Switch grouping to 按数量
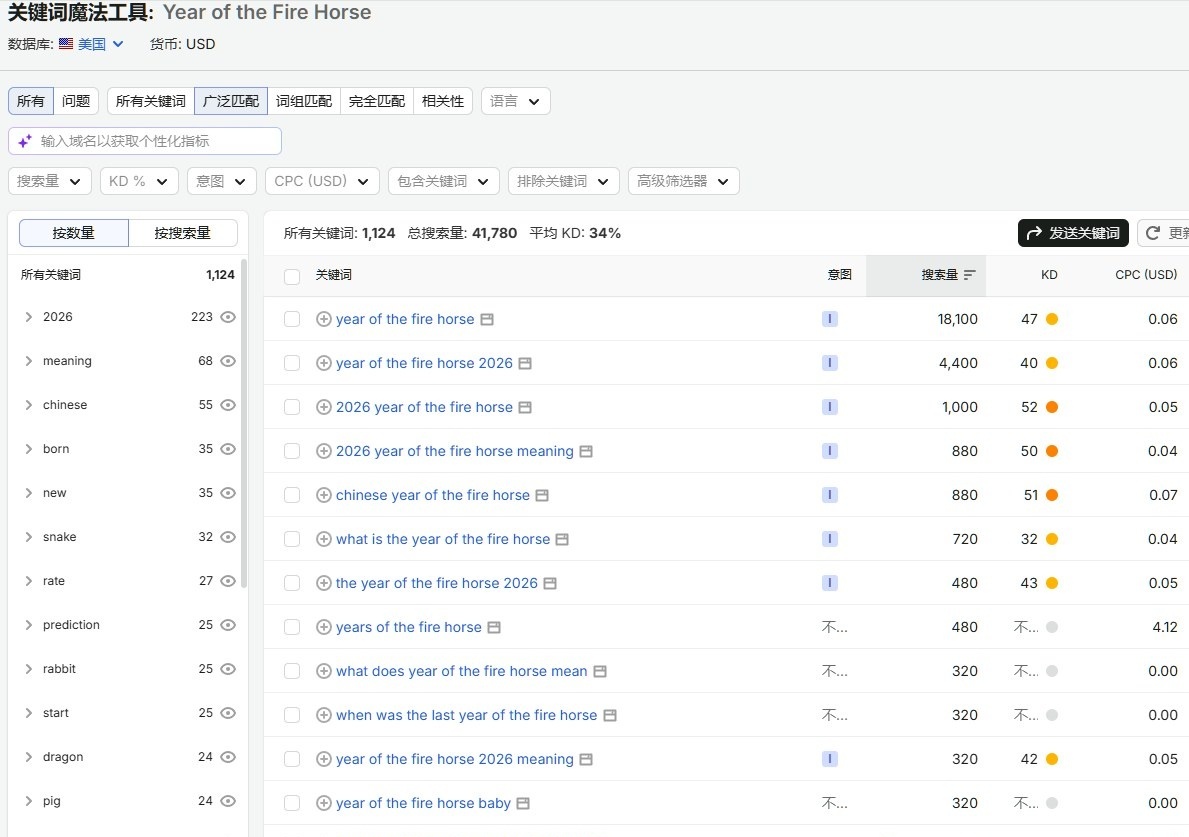This screenshot has width=1189, height=837. (x=74, y=233)
